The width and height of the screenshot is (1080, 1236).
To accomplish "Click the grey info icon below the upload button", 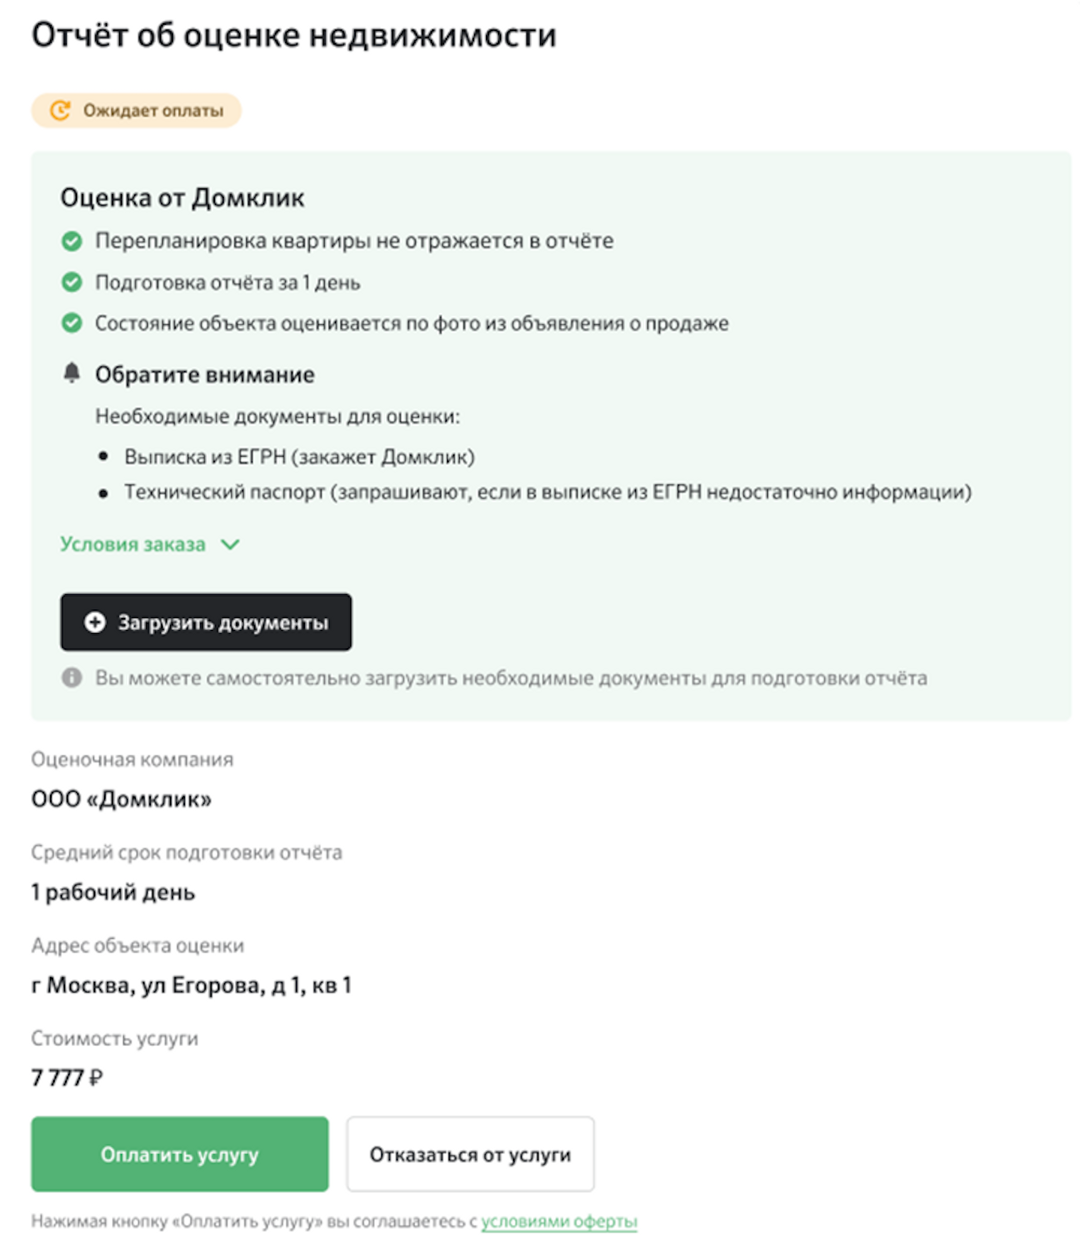I will (x=72, y=678).
